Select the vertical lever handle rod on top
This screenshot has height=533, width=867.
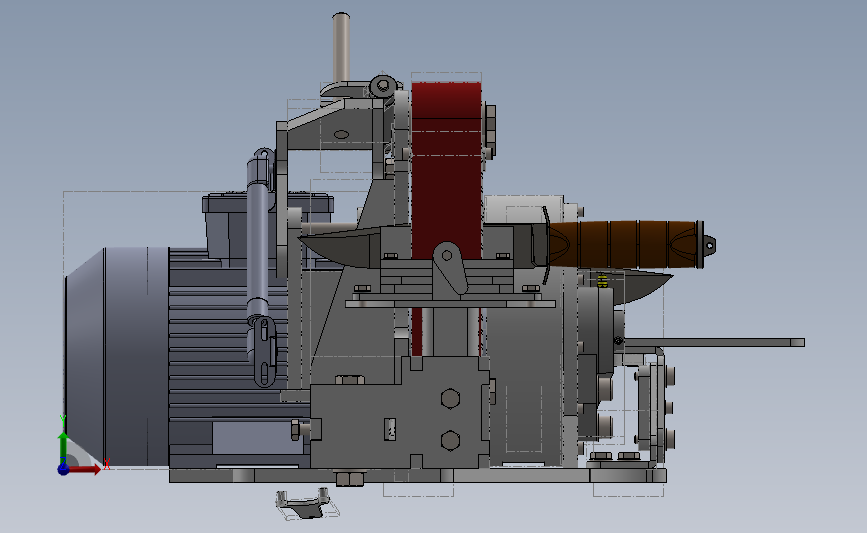pos(341,49)
